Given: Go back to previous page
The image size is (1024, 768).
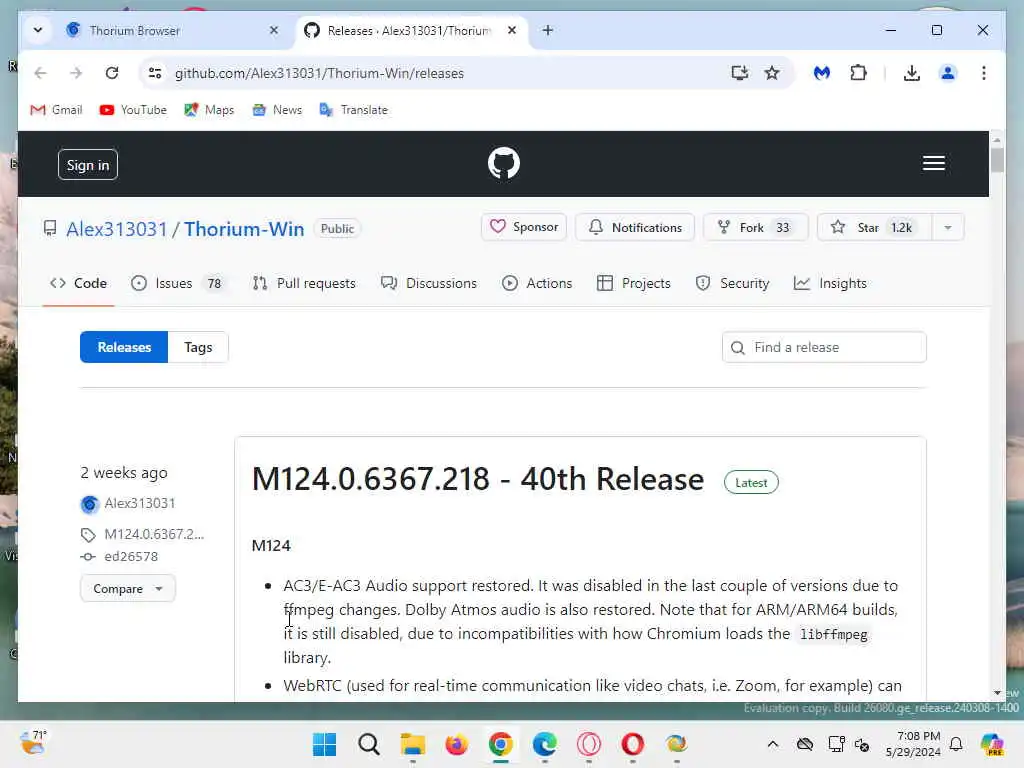Looking at the screenshot, I should tap(40, 73).
